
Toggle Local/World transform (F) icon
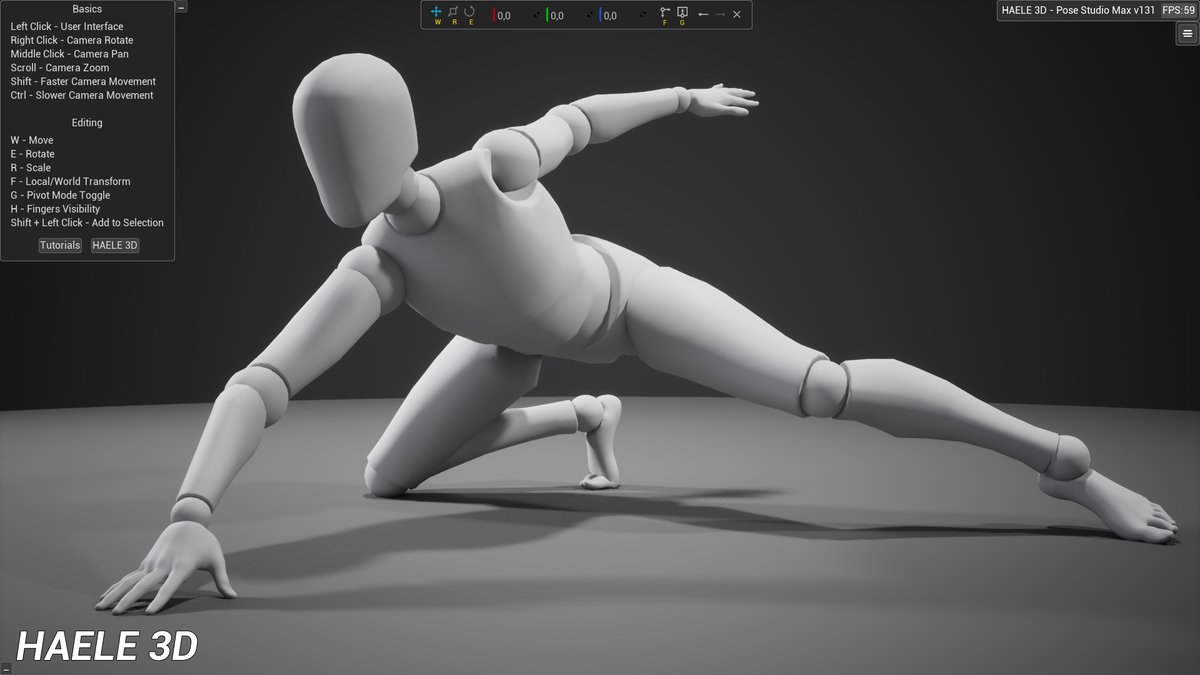coord(665,12)
